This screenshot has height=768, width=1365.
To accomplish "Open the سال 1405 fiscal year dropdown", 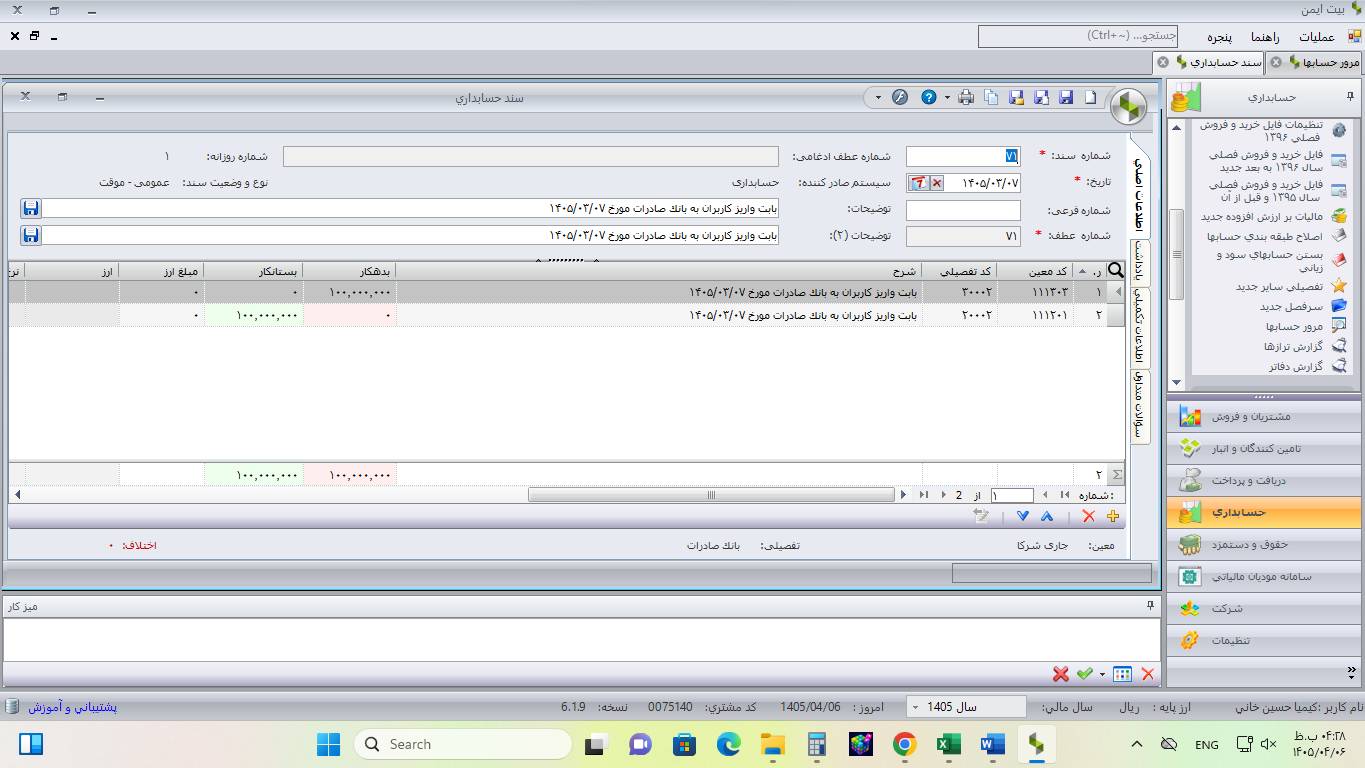I will pyautogui.click(x=966, y=707).
